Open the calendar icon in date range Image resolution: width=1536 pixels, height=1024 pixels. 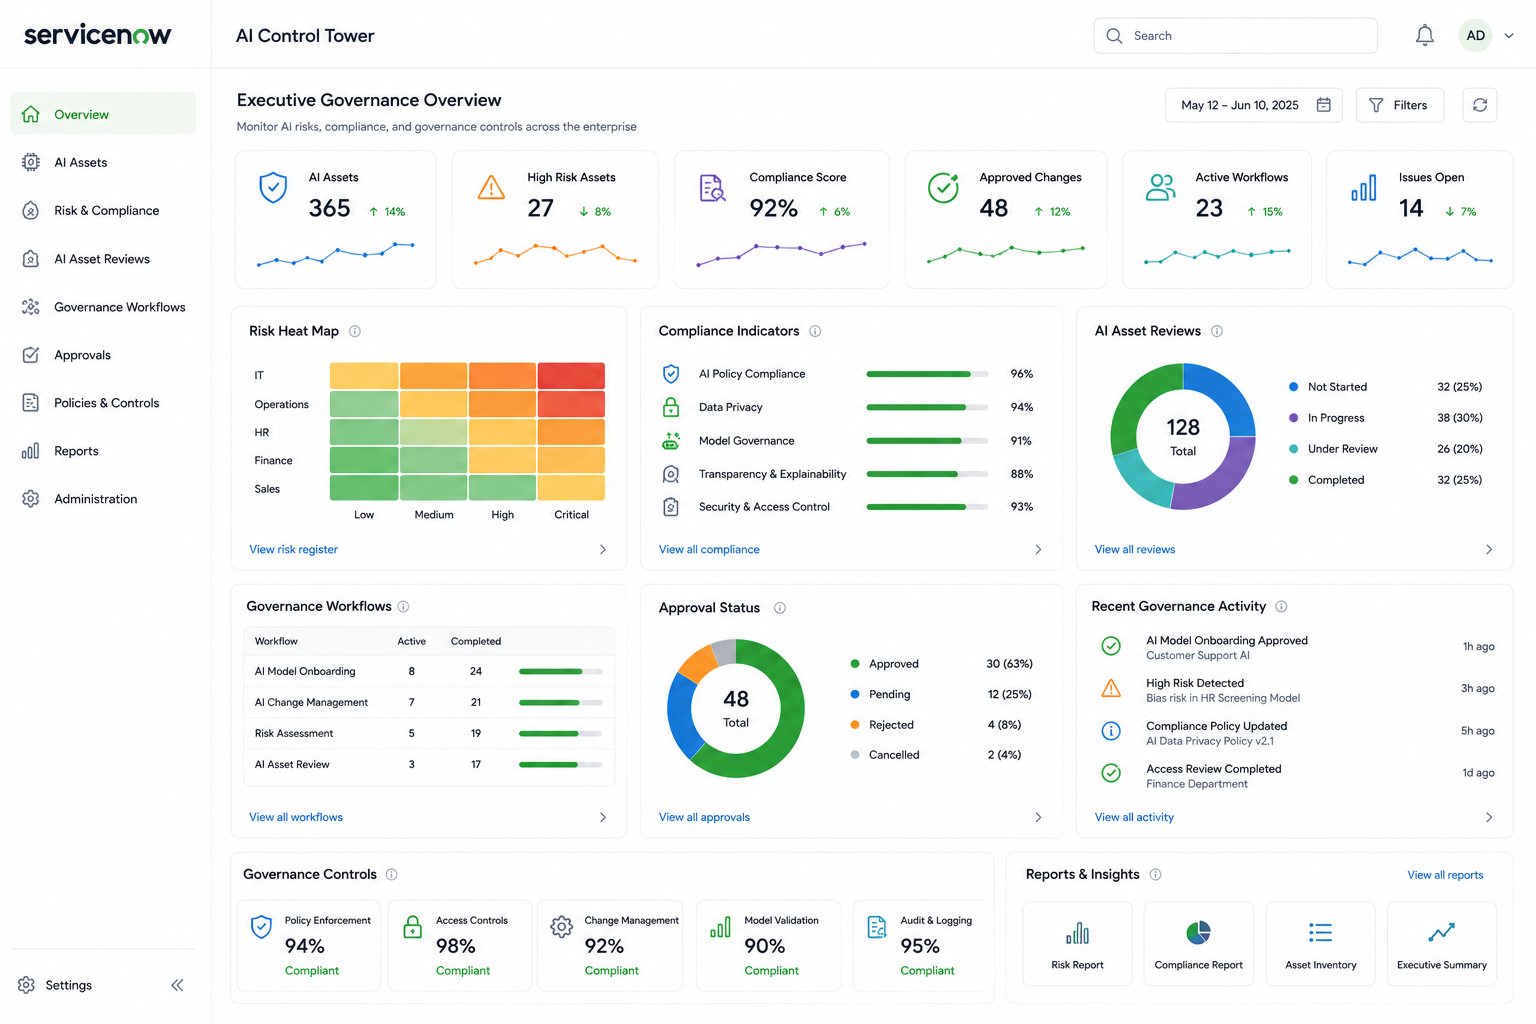1323,105
